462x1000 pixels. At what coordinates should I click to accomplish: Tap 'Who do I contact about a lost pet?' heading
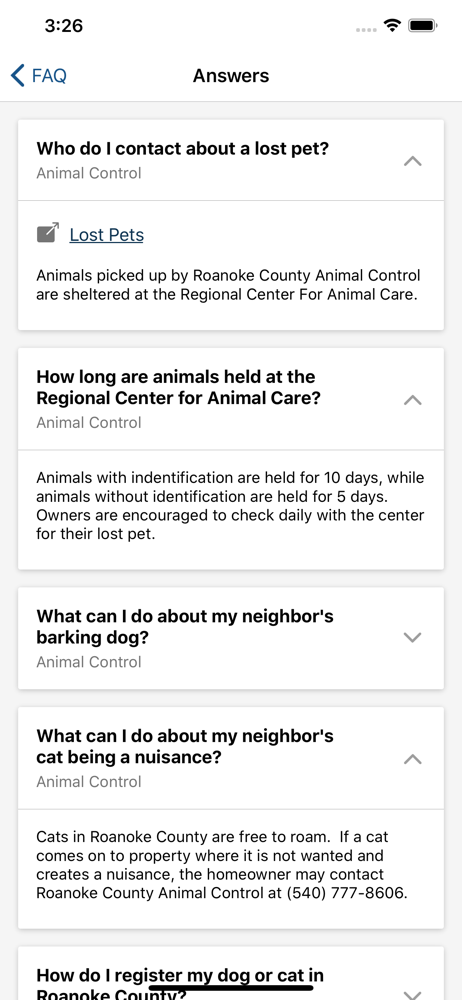click(183, 149)
